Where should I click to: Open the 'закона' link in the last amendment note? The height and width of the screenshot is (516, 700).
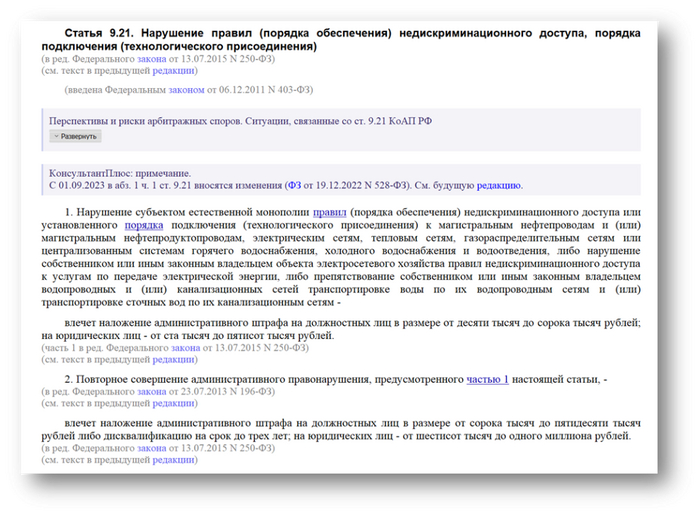152,449
